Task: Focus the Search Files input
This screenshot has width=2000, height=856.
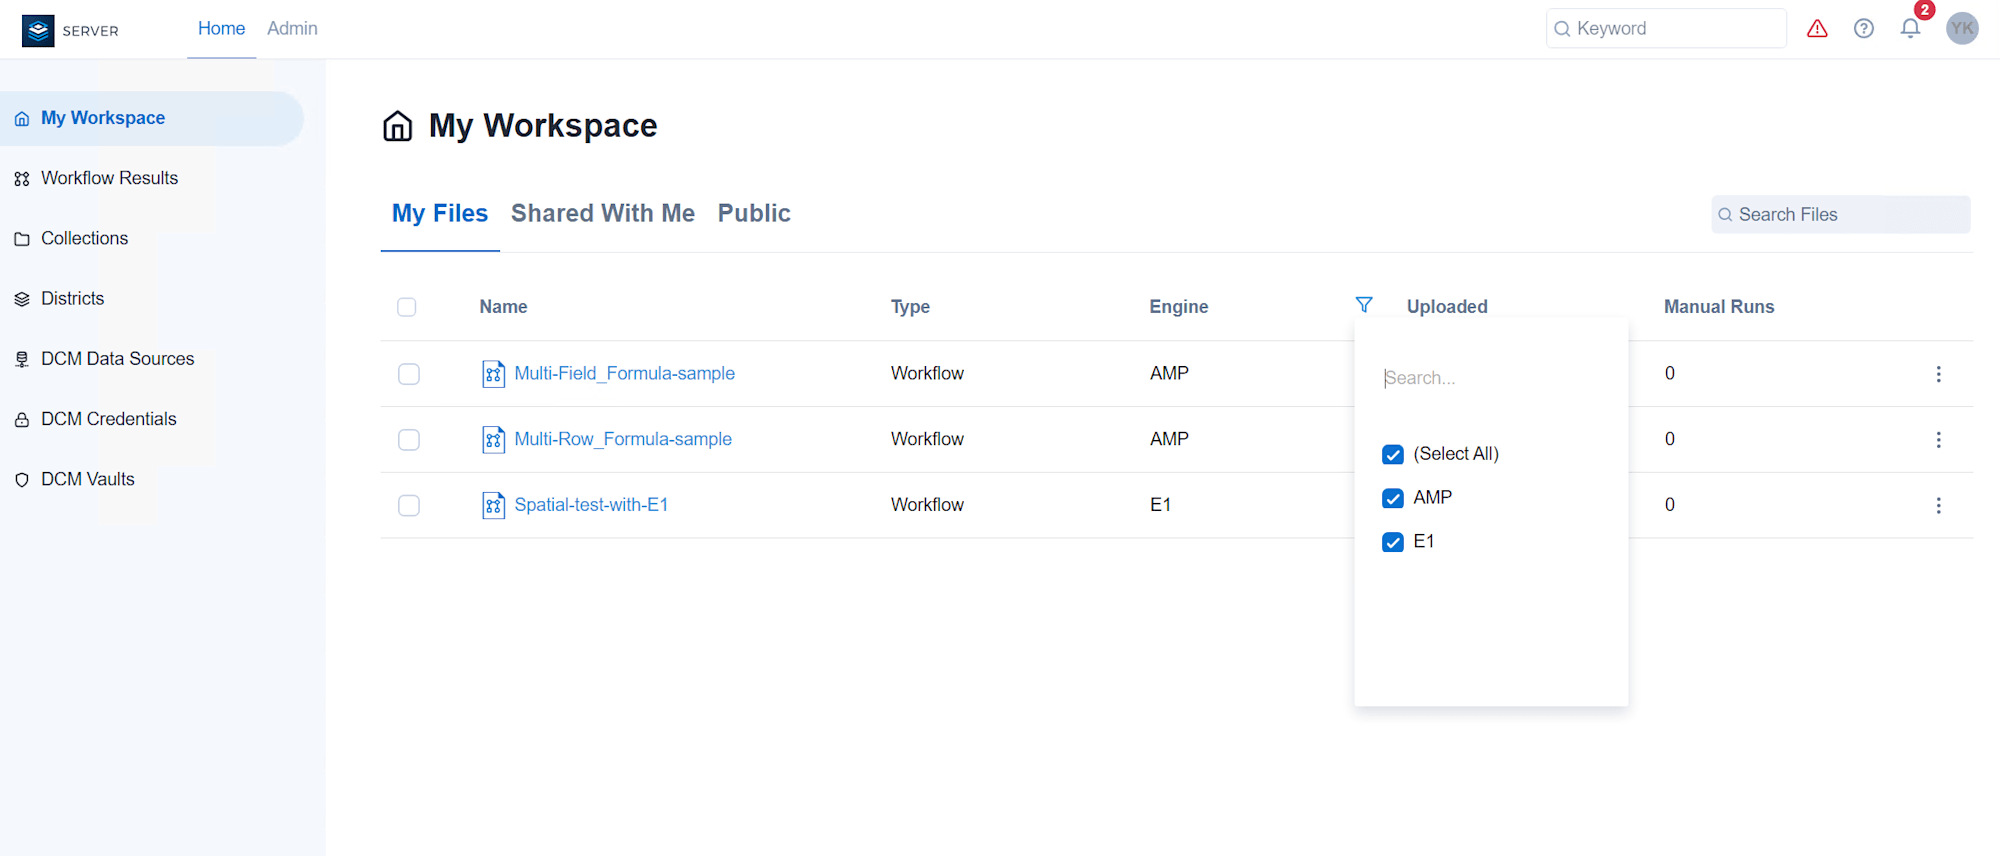Action: (x=1841, y=215)
